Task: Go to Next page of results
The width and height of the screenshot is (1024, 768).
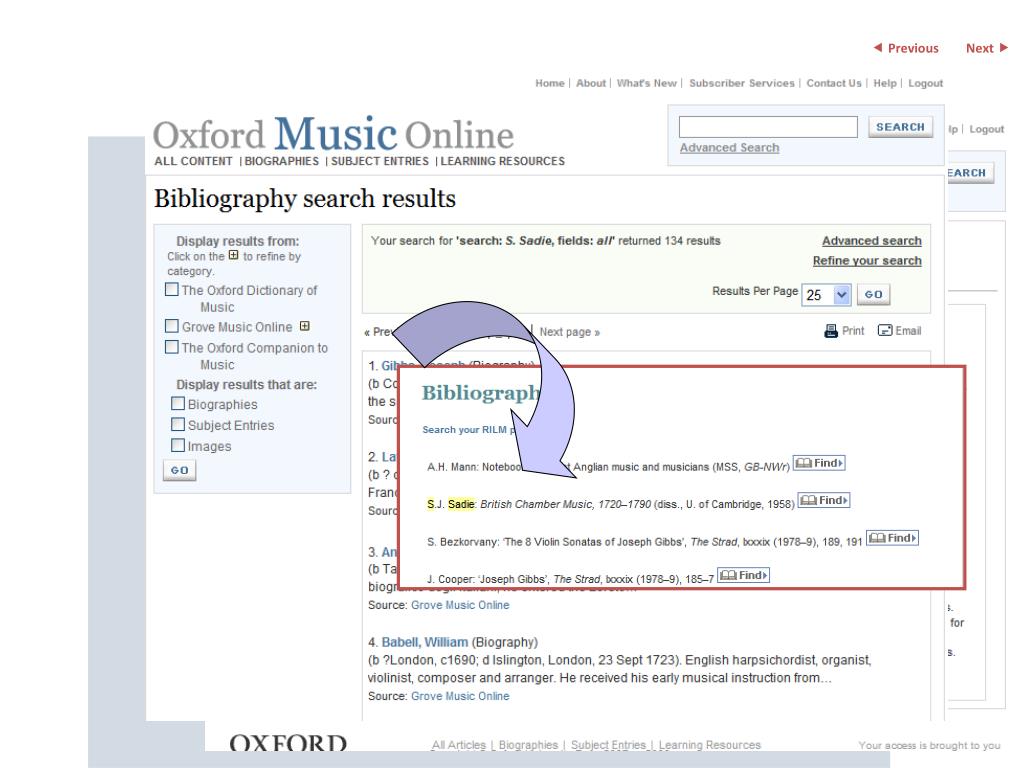Action: click(569, 332)
